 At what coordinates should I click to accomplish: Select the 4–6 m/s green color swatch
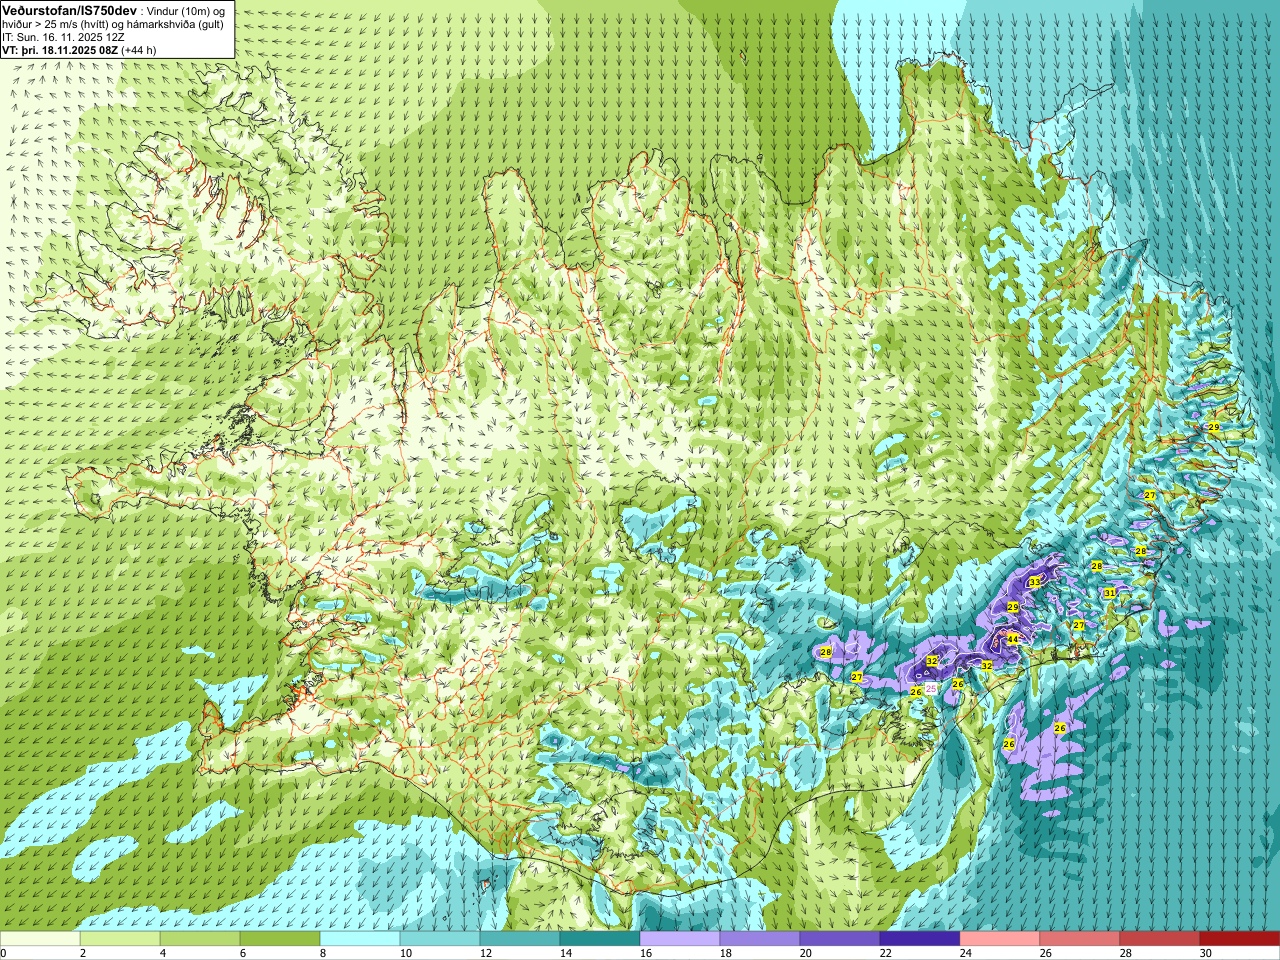point(200,939)
